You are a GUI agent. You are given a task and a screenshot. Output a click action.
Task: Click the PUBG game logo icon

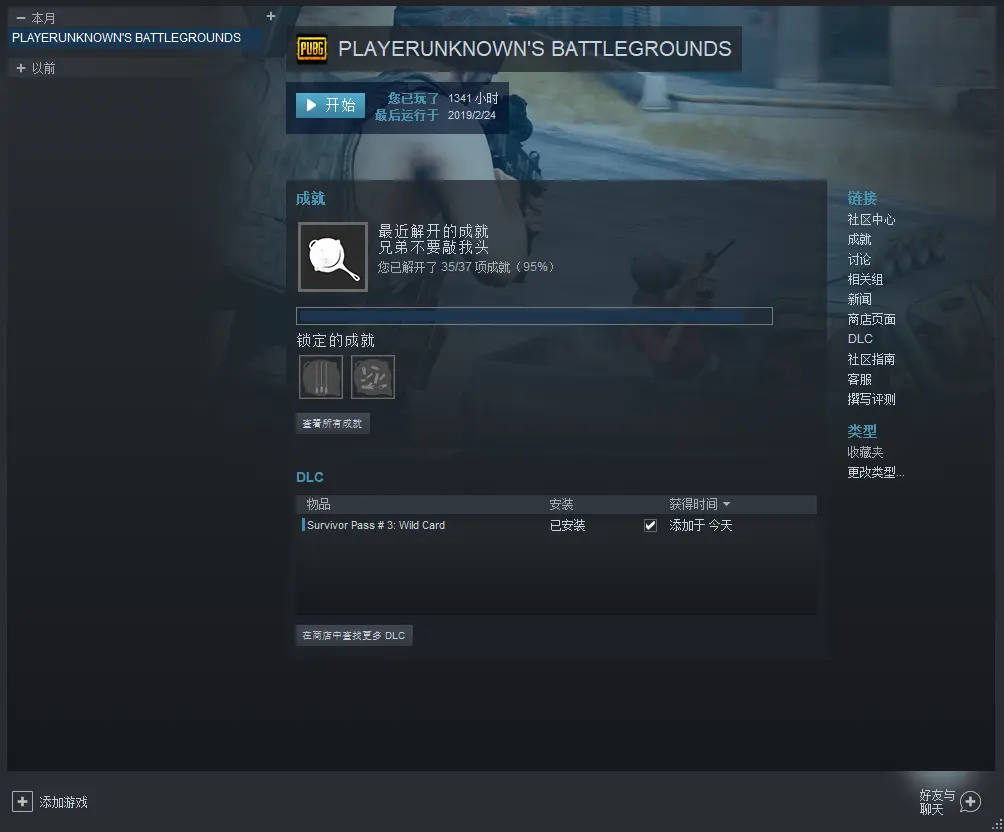[312, 49]
